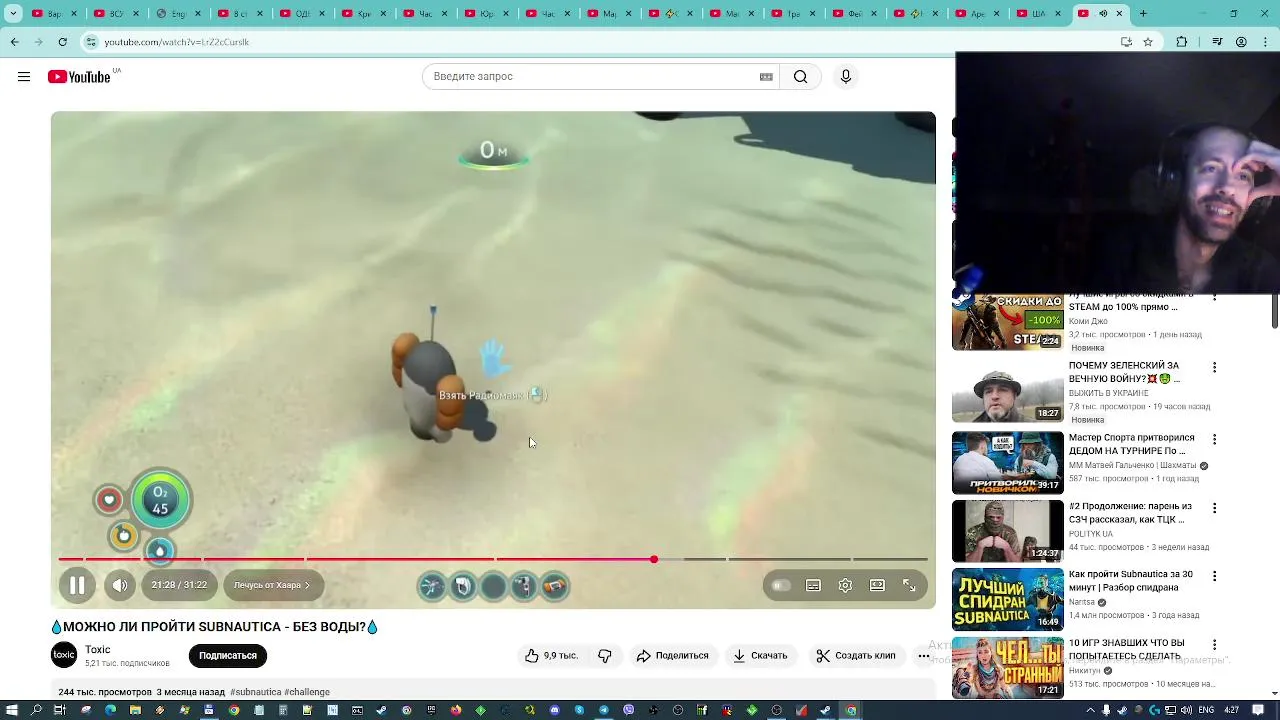This screenshot has width=1280, height=720.
Task: Go back in browser history
Action: pos(14,42)
